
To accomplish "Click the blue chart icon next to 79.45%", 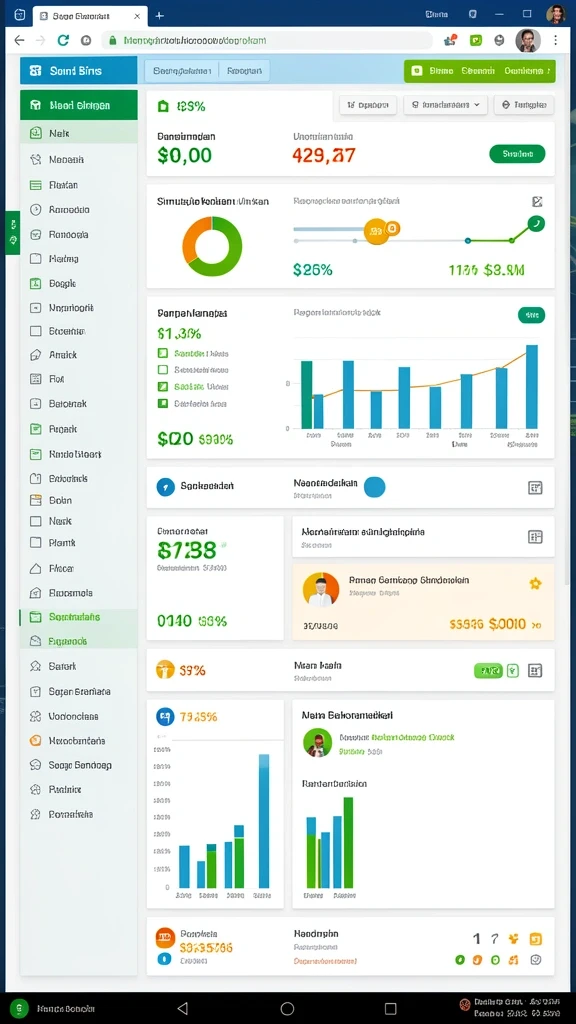I will 166,716.
